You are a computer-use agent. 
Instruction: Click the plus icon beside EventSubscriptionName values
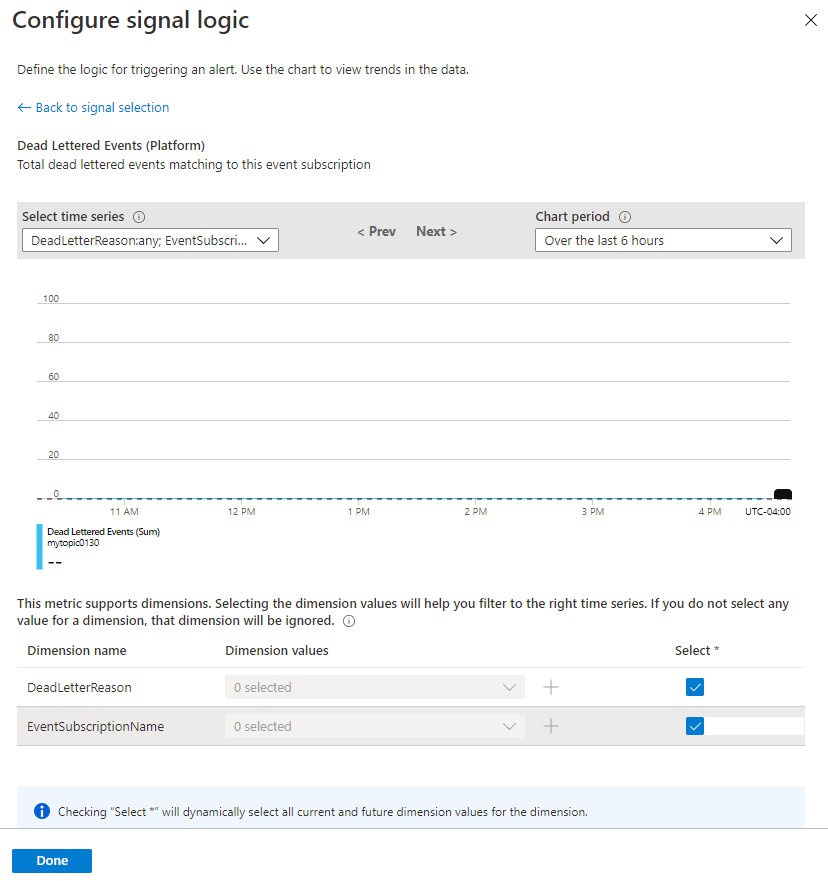click(550, 726)
